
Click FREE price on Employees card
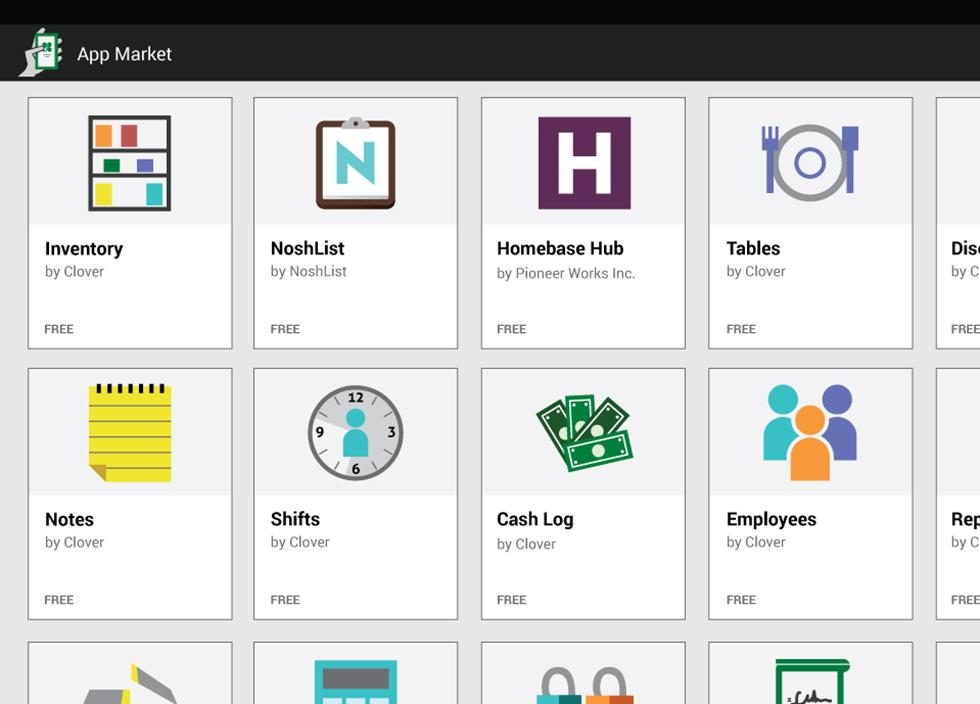pos(741,600)
